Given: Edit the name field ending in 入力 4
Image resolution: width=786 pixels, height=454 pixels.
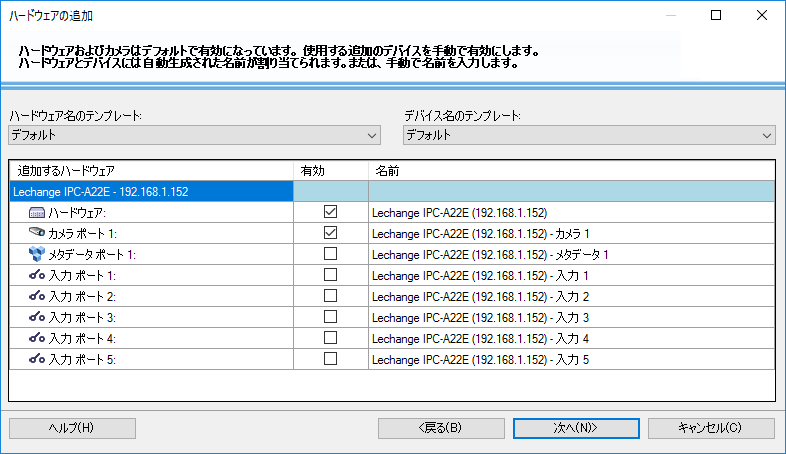Looking at the screenshot, I should pyautogui.click(x=571, y=339).
